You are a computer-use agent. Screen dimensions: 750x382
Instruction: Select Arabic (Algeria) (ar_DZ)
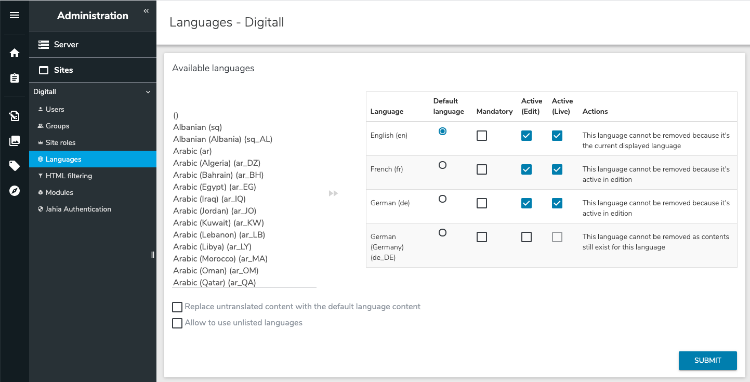pyautogui.click(x=217, y=163)
